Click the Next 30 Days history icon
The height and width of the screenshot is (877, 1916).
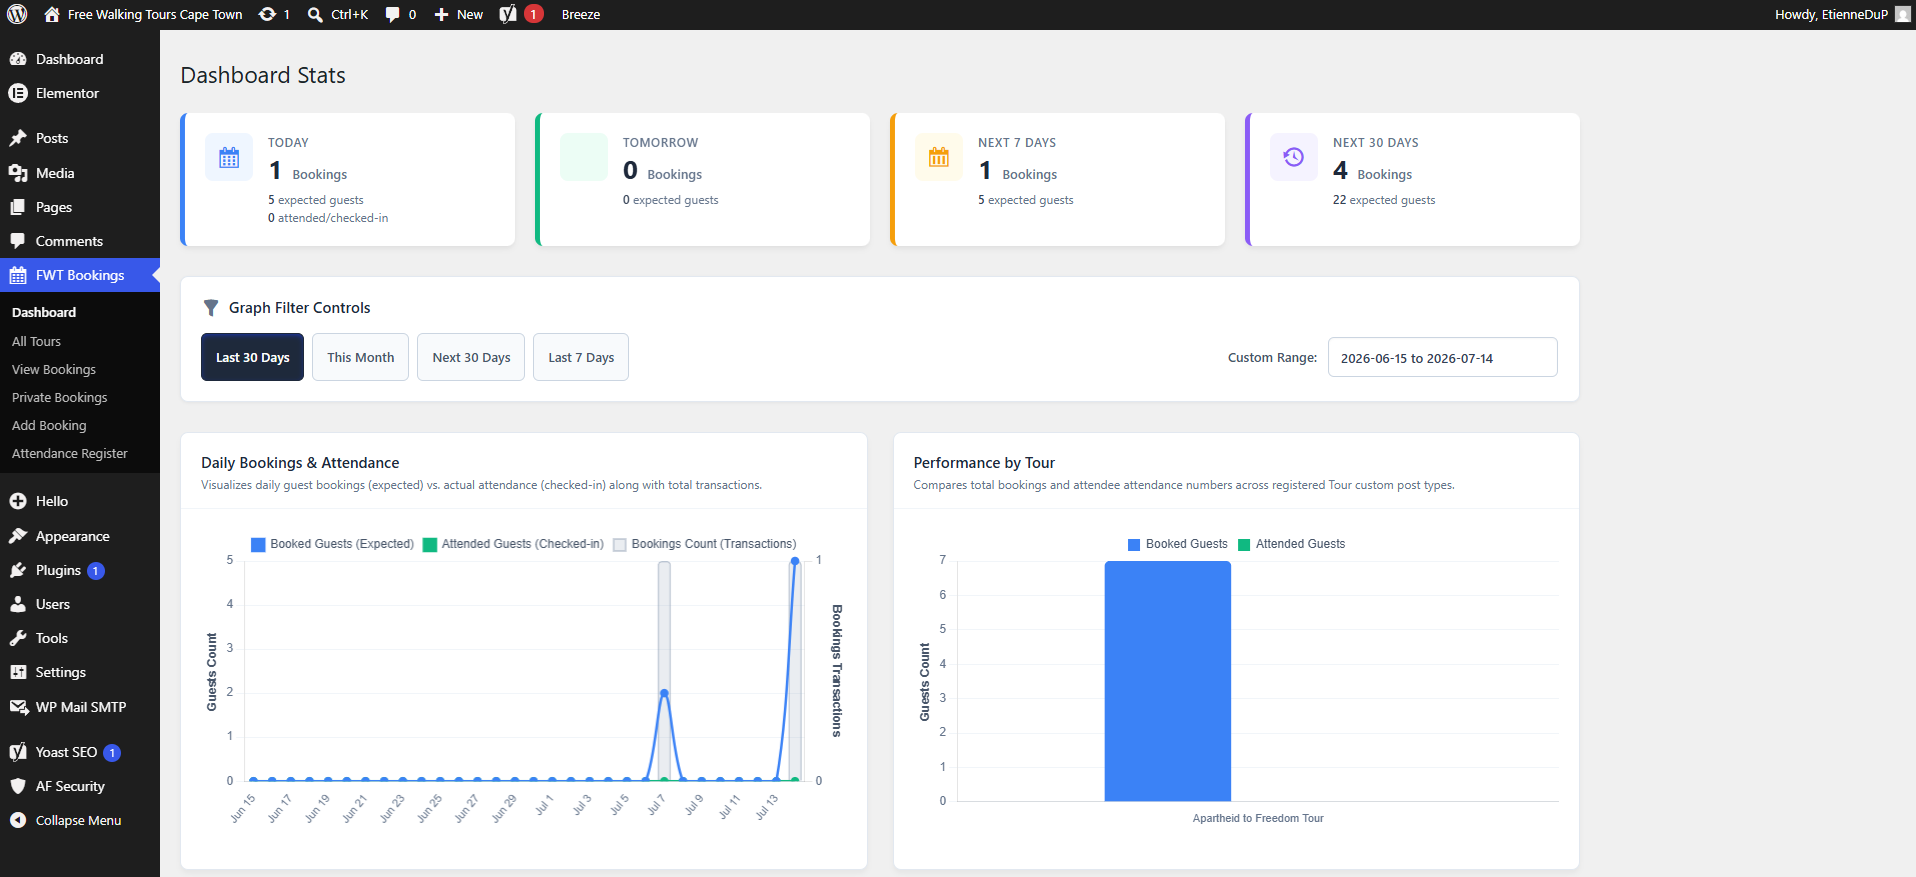(x=1294, y=157)
